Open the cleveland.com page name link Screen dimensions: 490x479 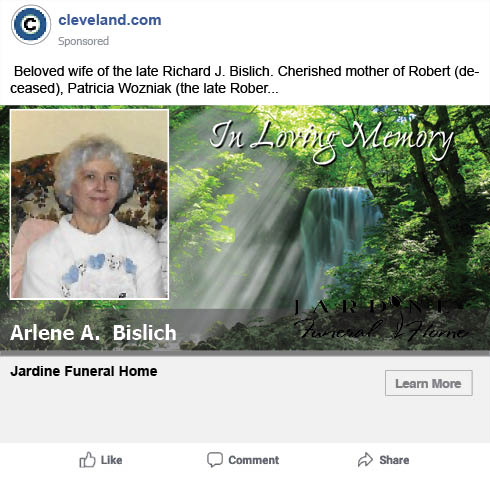[x=110, y=20]
